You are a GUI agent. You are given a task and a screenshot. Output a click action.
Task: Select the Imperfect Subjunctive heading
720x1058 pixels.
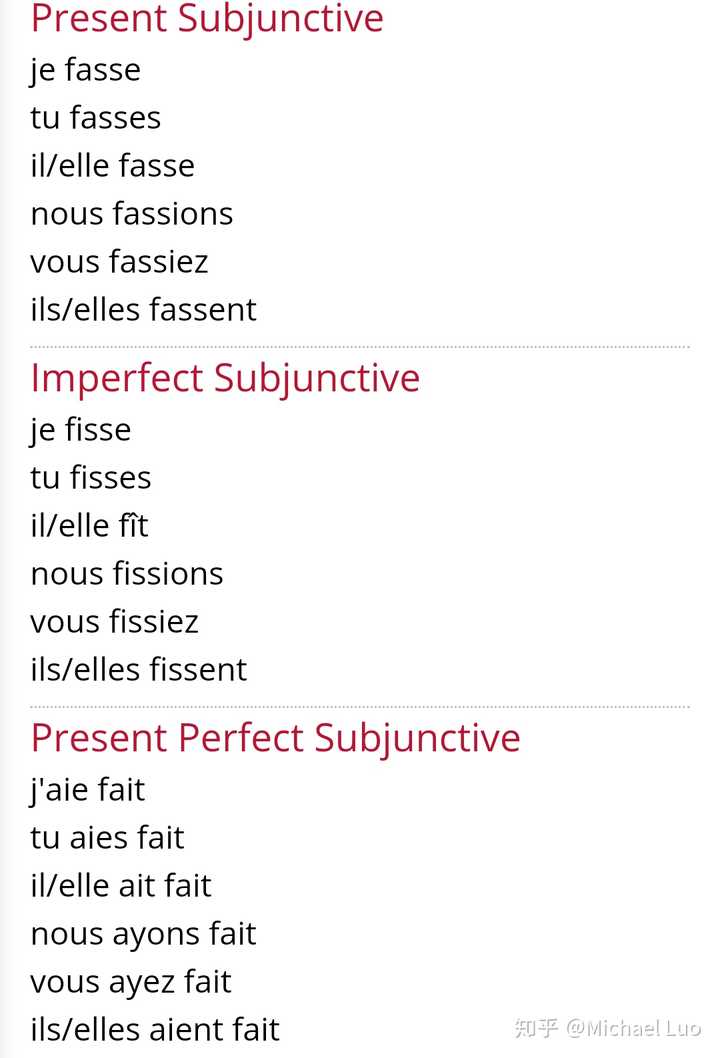(x=225, y=379)
